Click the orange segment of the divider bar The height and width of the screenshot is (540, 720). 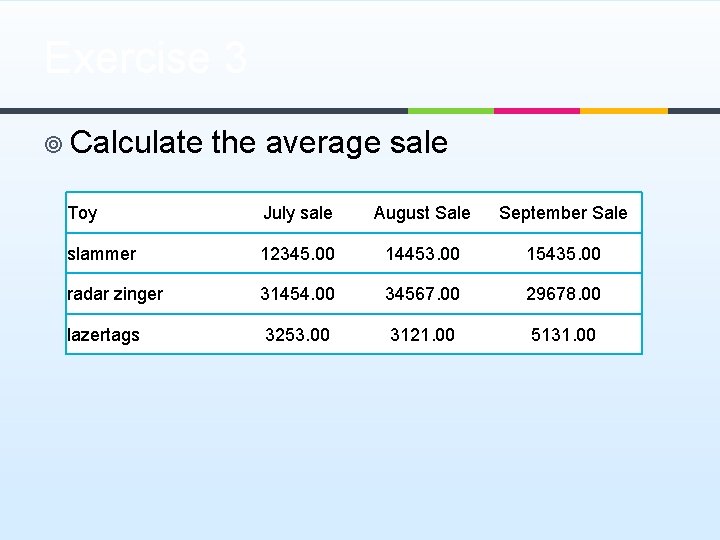tap(624, 110)
